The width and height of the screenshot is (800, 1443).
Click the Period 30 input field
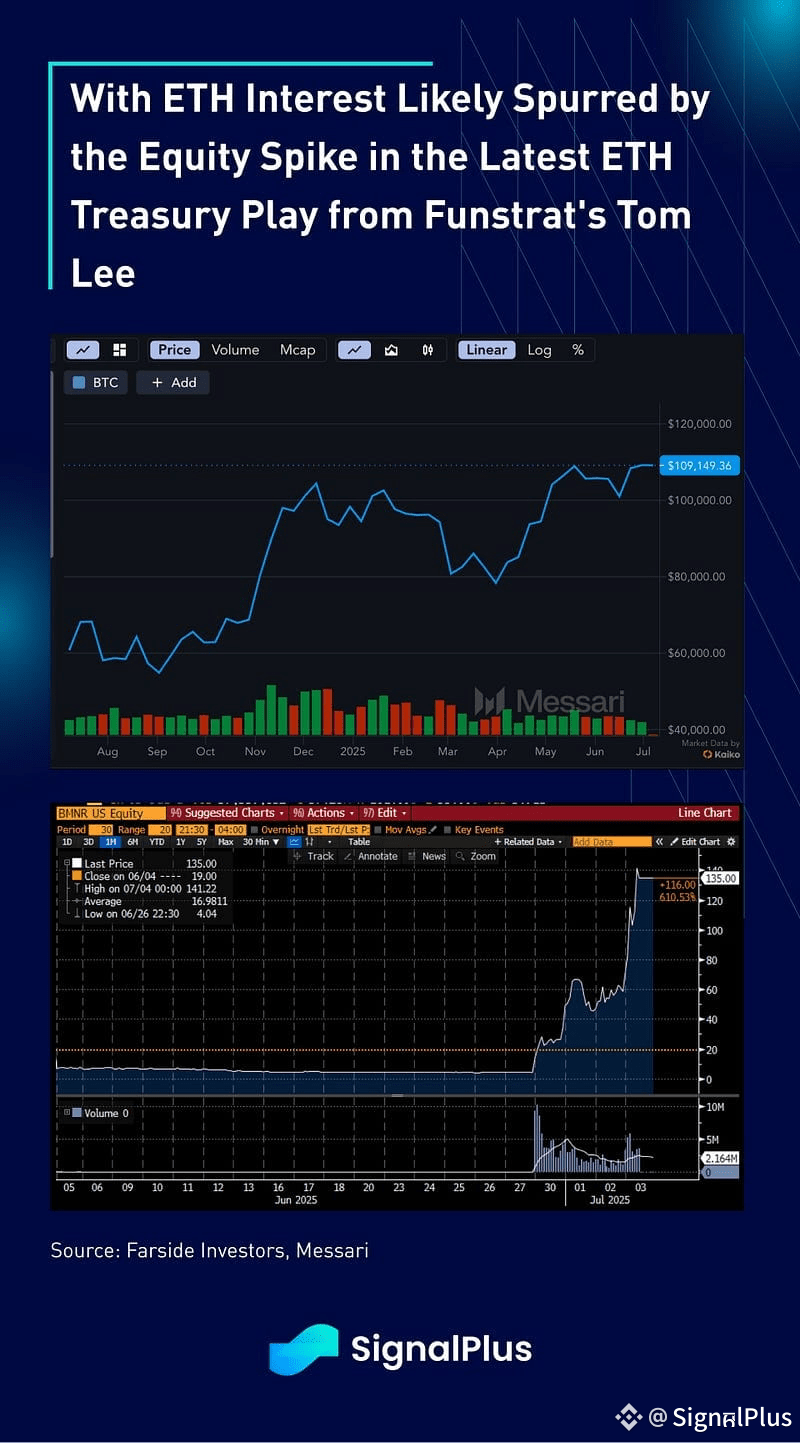coord(101,830)
